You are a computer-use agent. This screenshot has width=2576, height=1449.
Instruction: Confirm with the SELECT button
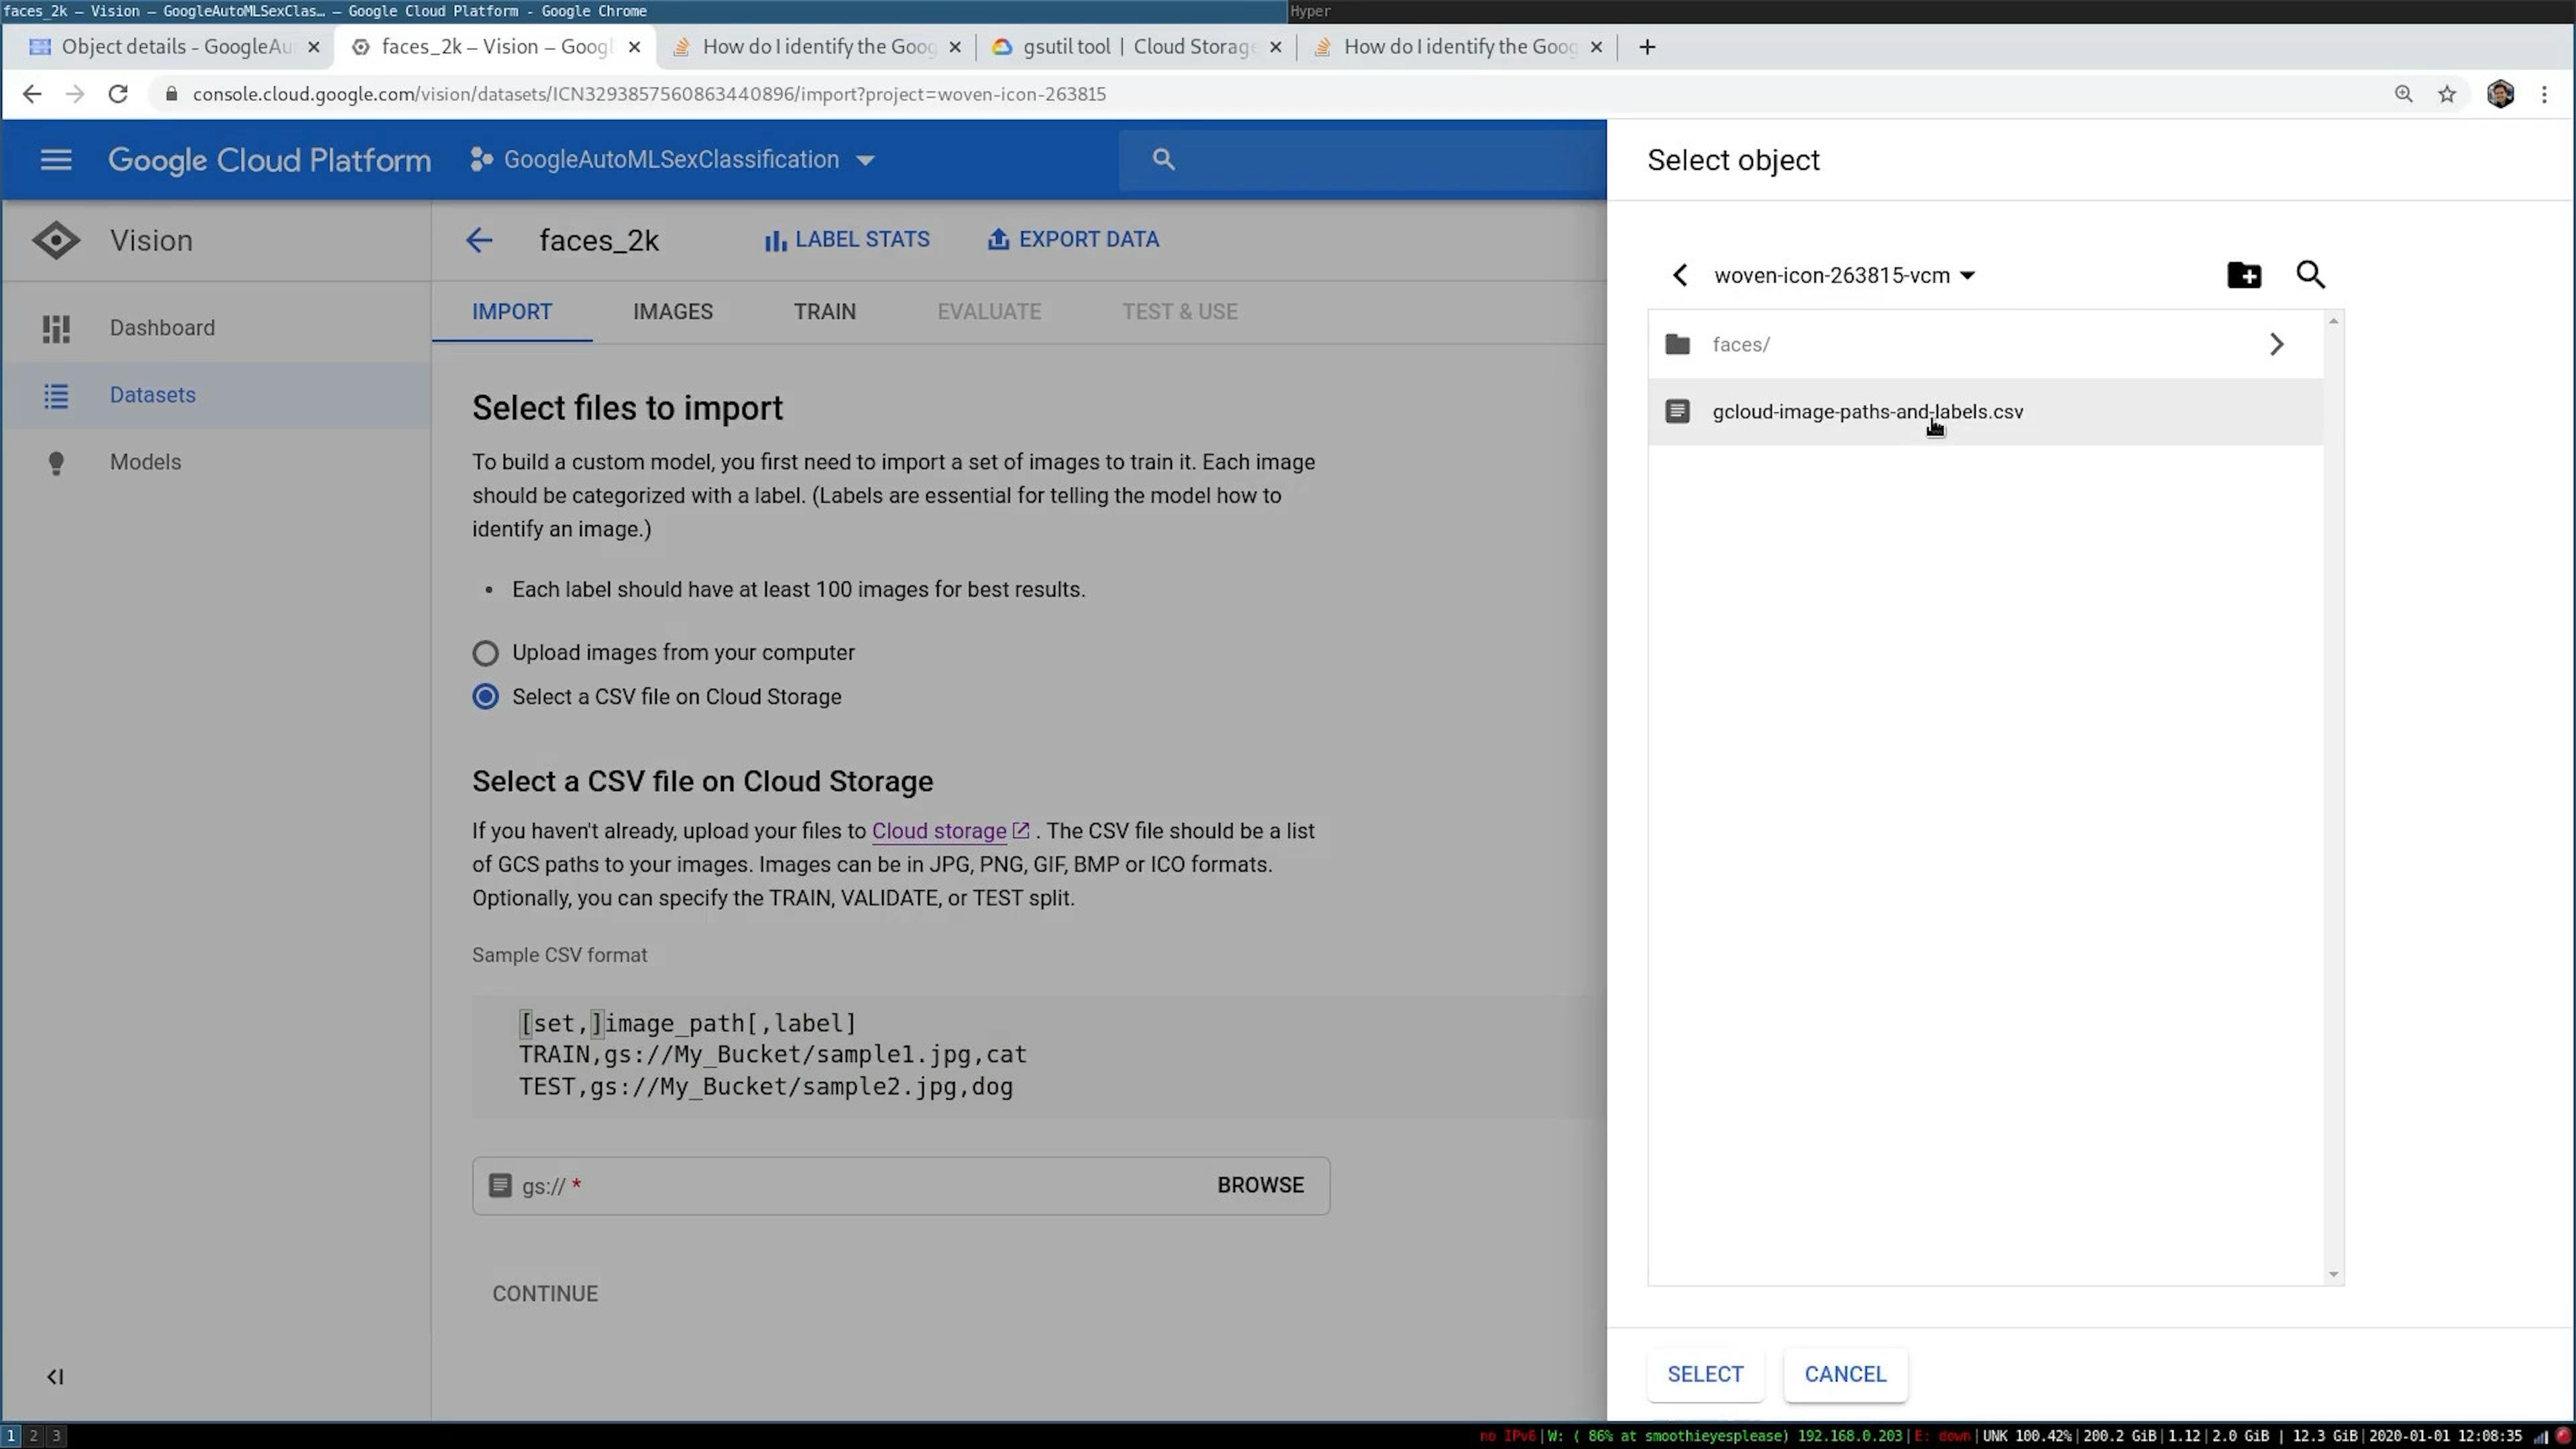(1705, 1375)
